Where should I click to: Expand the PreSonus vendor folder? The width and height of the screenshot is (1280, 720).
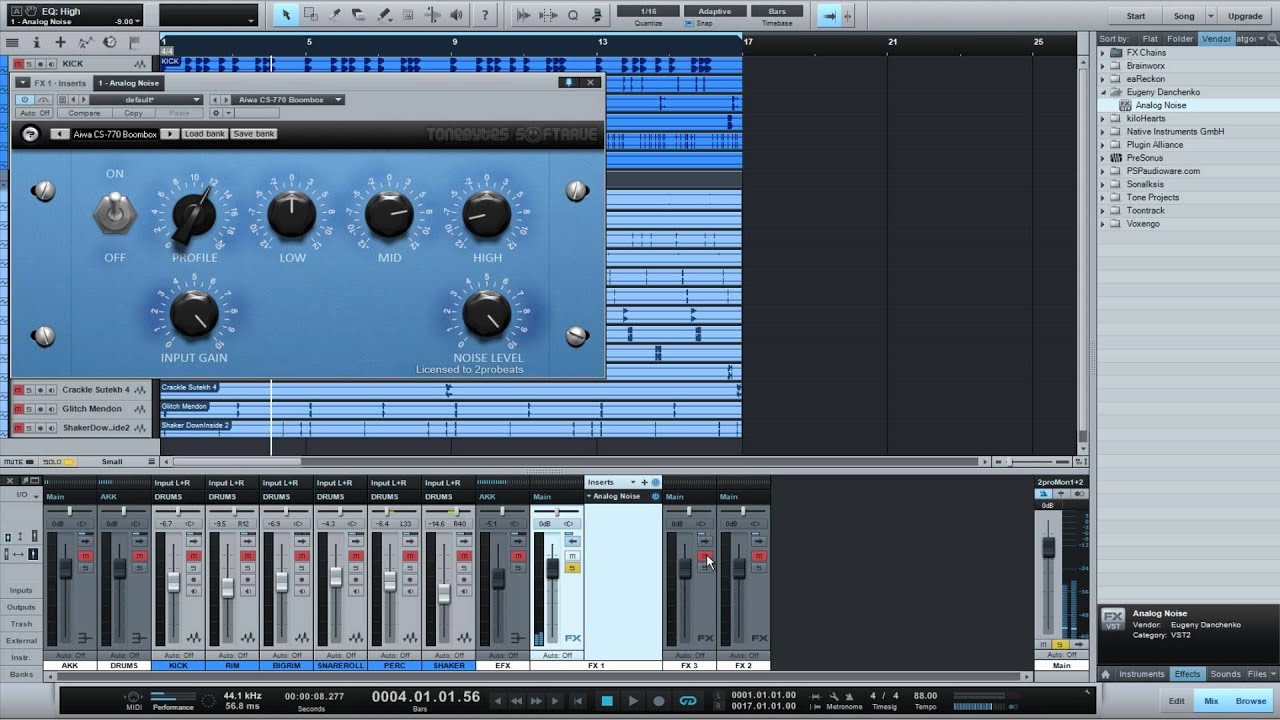coord(1104,158)
